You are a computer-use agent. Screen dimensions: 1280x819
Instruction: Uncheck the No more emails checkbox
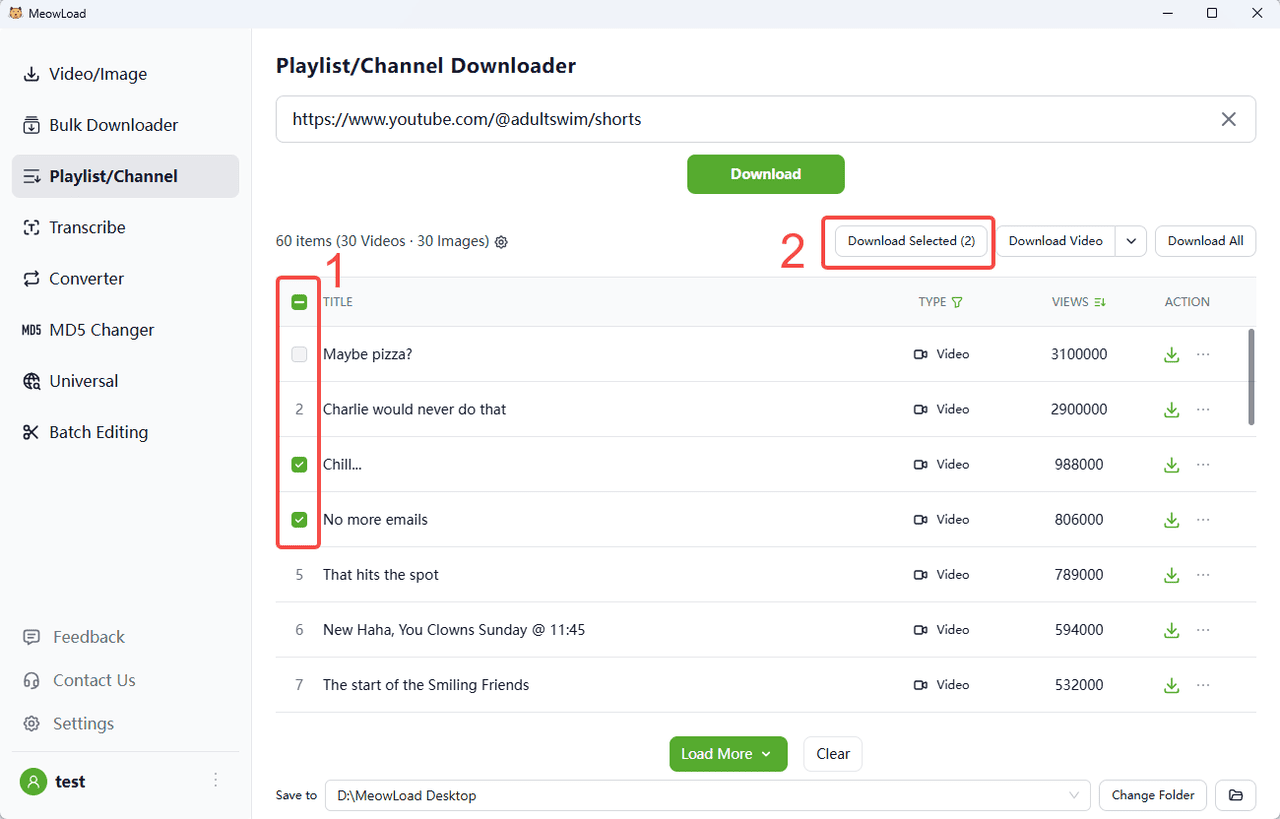click(x=299, y=520)
